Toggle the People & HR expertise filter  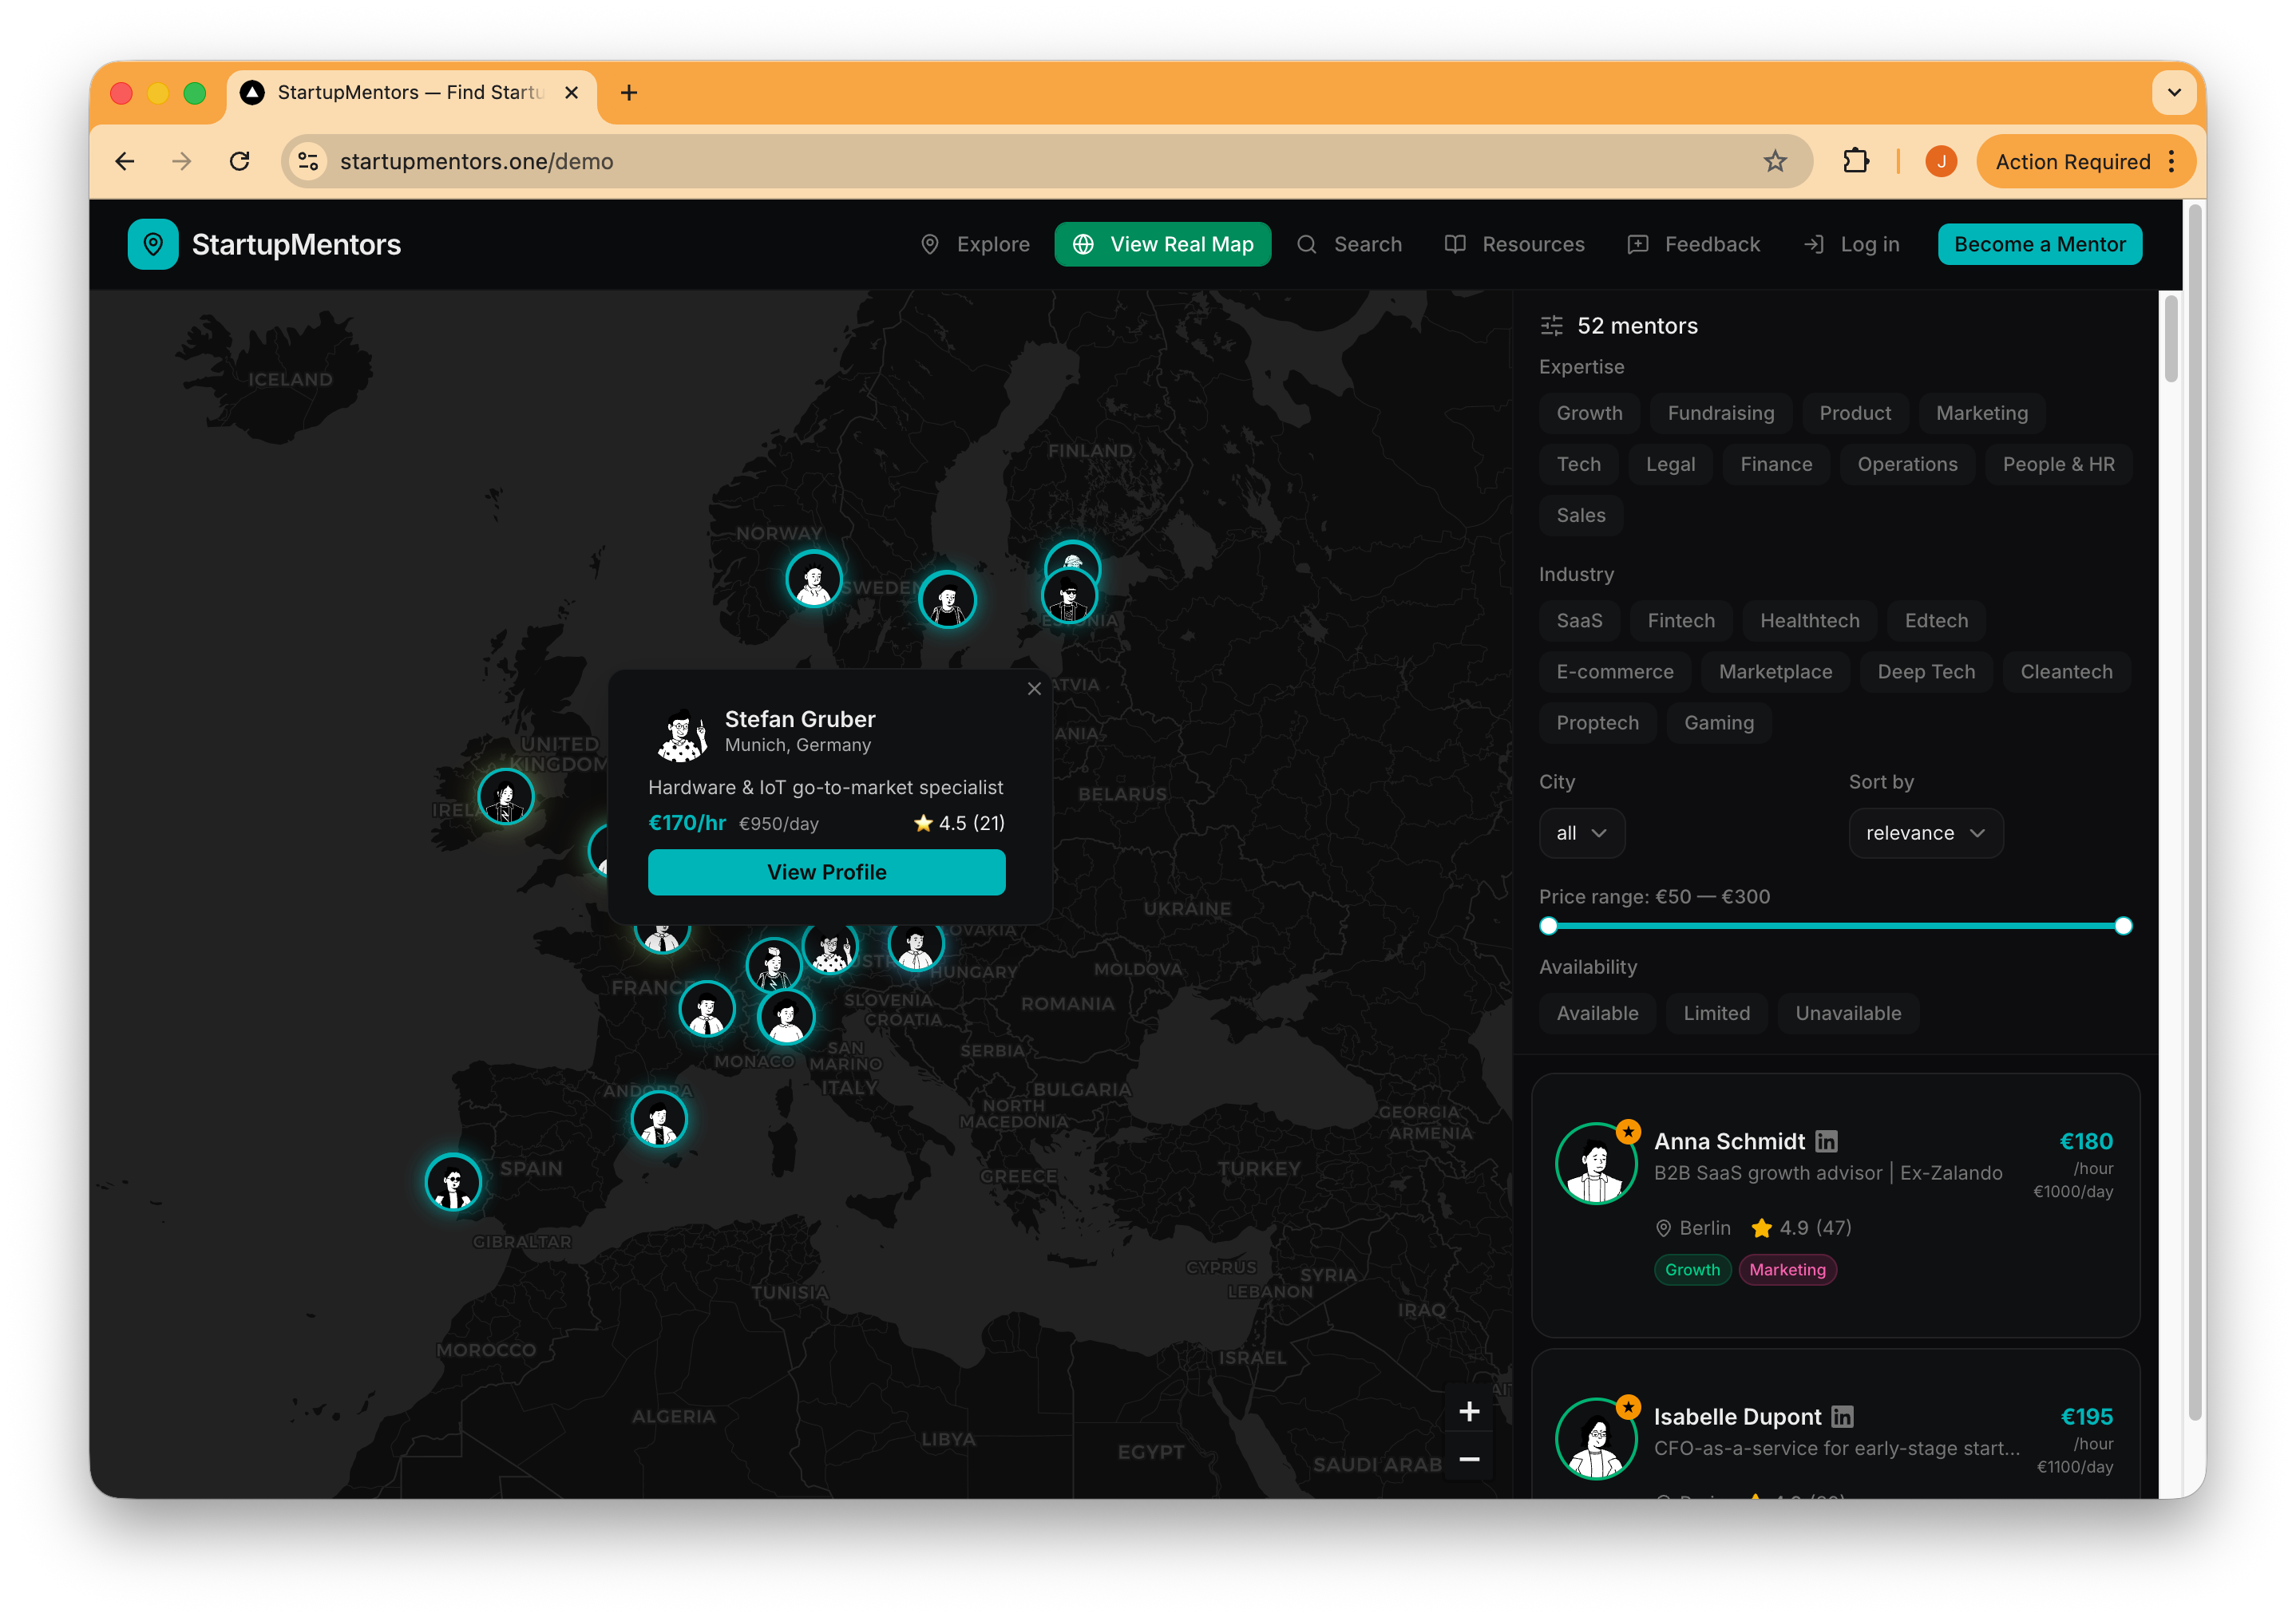(2058, 464)
